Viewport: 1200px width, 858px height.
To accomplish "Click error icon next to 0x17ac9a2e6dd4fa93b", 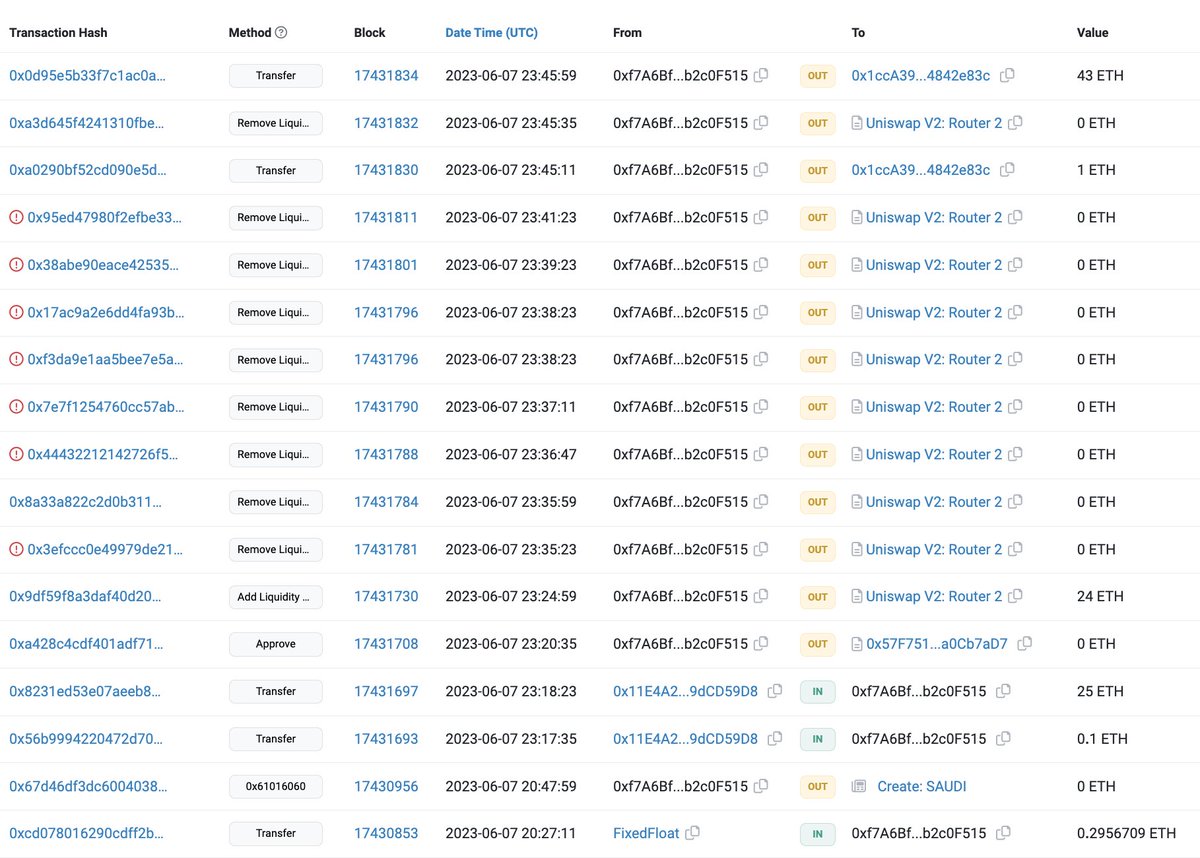I will pyautogui.click(x=16, y=312).
